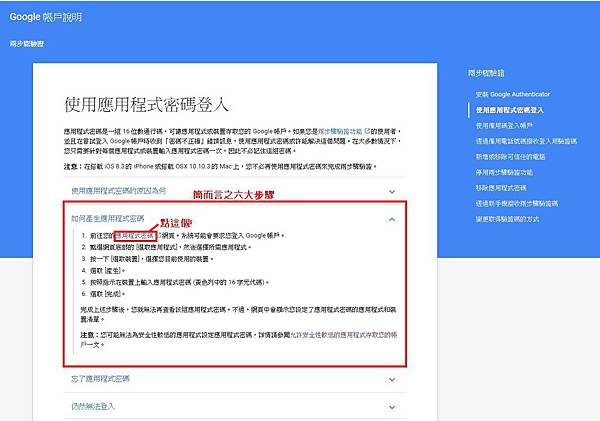Click step 6 text 選取 [完成]

(x=107, y=294)
